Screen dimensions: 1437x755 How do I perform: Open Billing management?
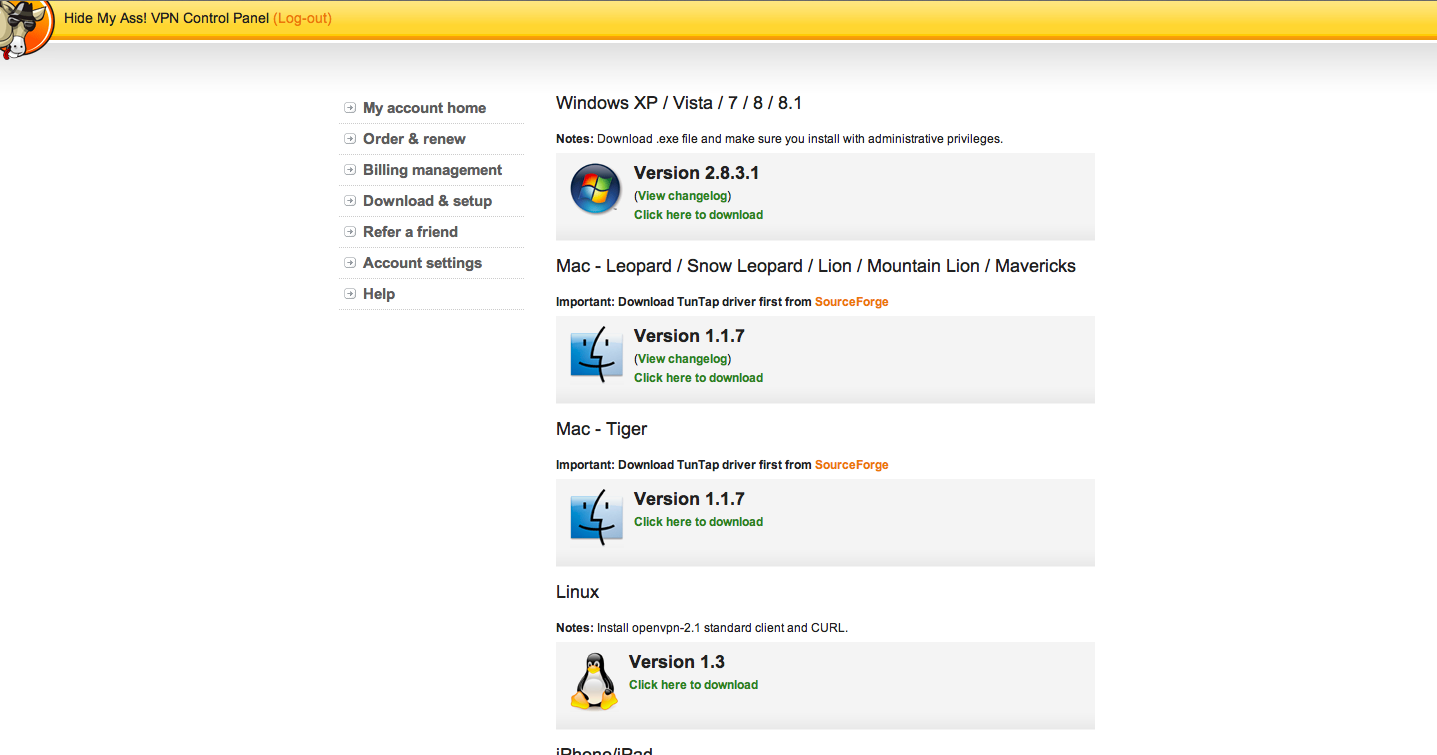432,170
